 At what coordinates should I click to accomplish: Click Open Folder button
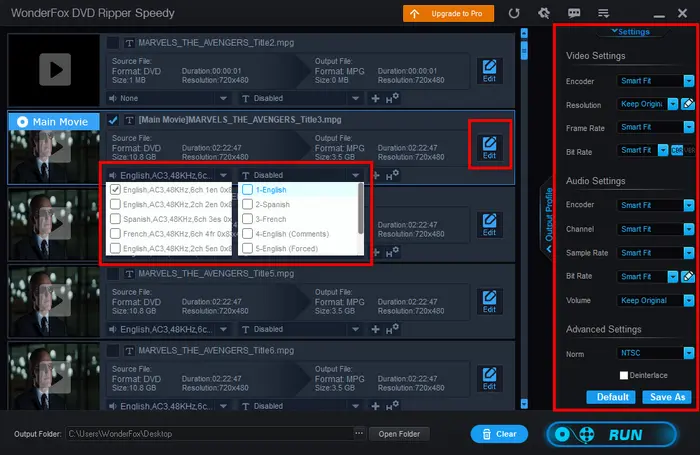pos(399,434)
